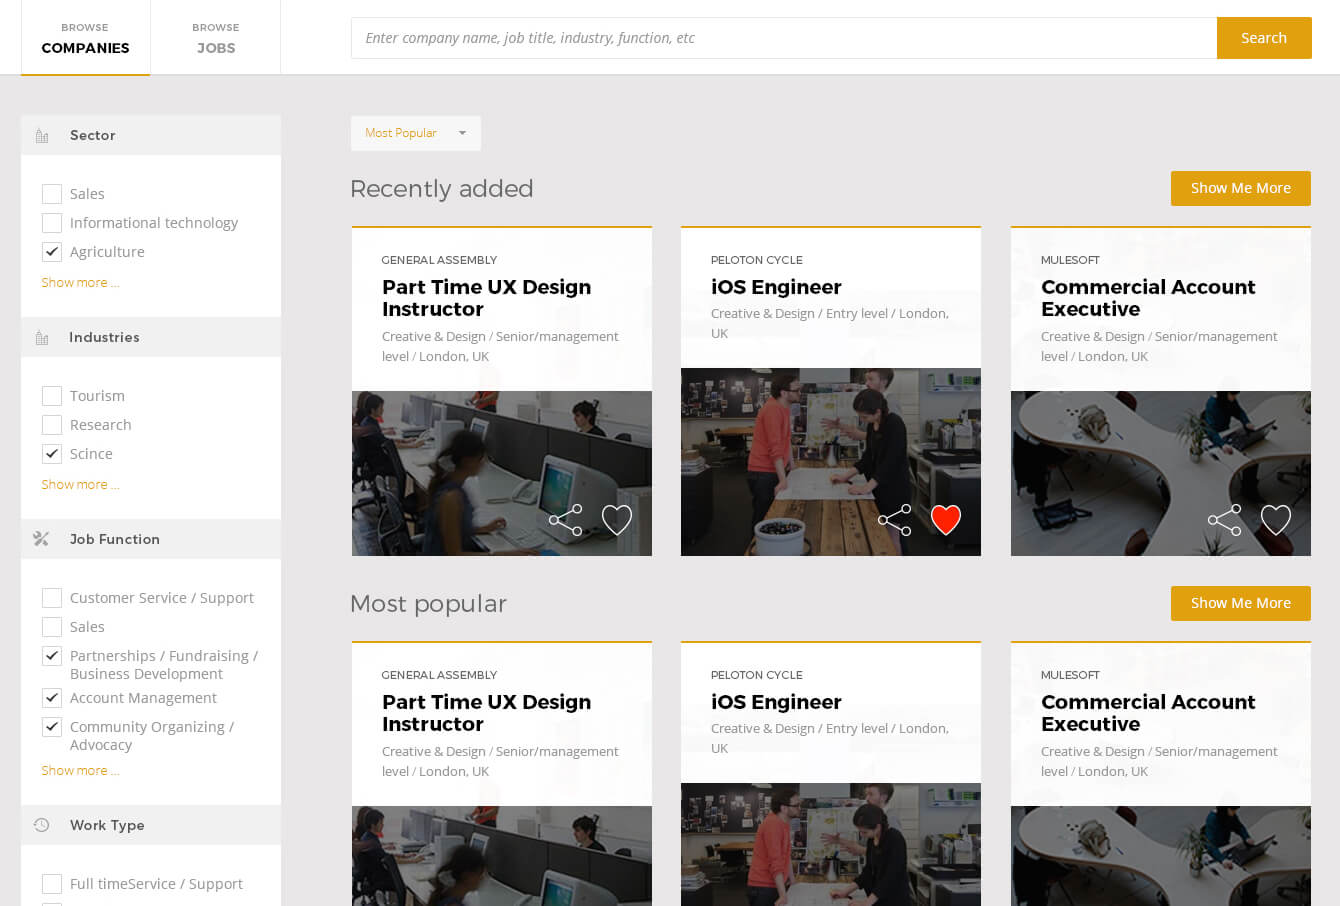Click GENERAL ASSEMBLY company name in Recently added
1340x906 pixels.
coord(439,260)
